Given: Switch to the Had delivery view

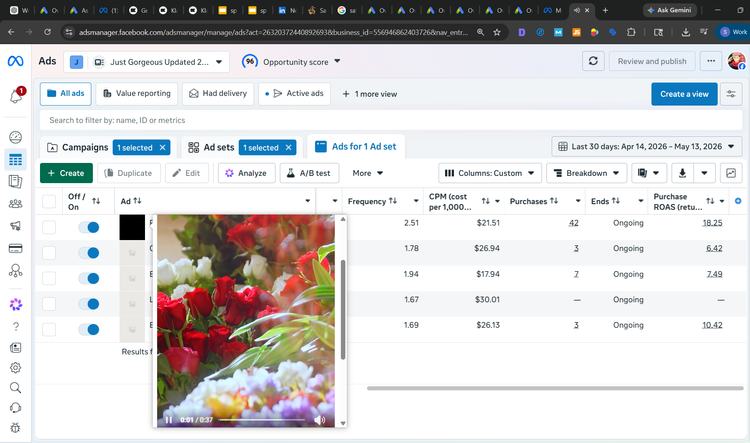Looking at the screenshot, I should [218, 94].
